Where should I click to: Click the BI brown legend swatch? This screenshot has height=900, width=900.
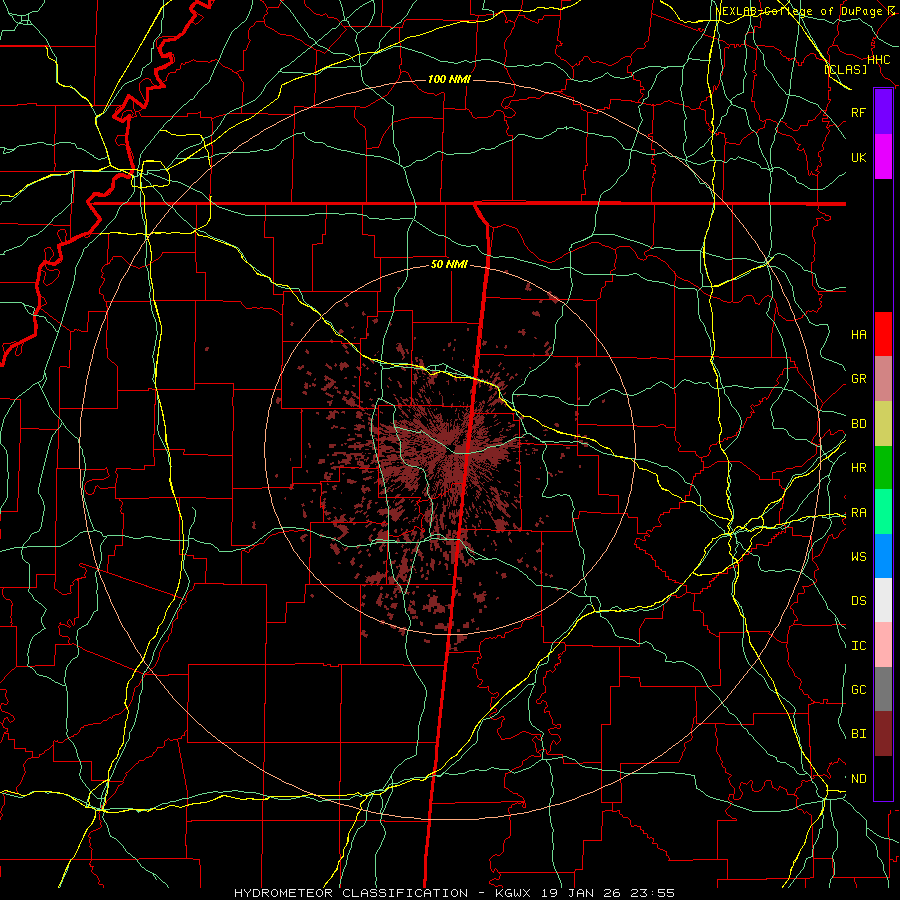[883, 734]
